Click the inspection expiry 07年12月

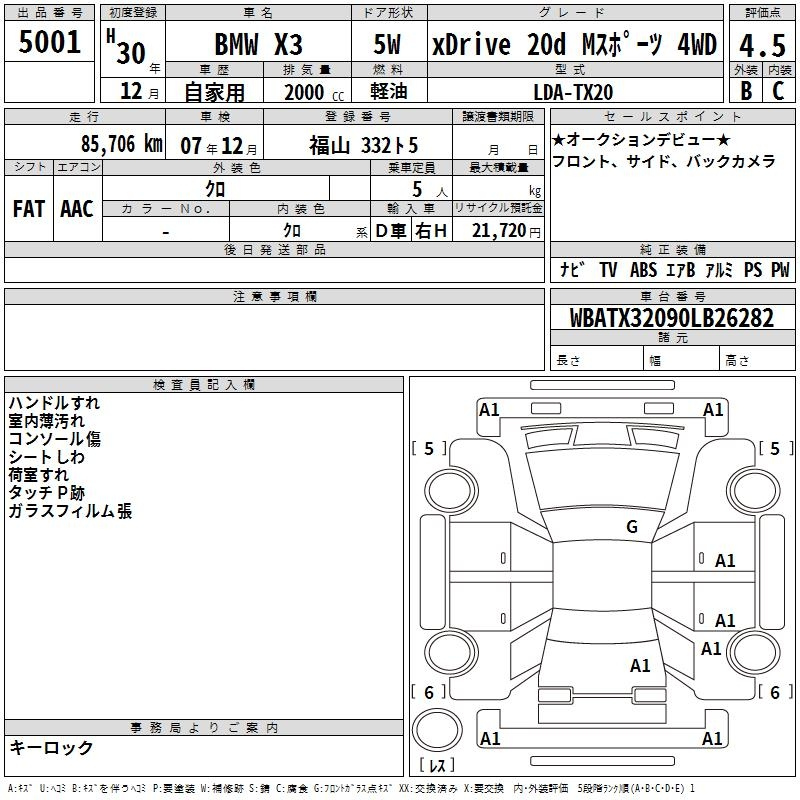[x=219, y=146]
